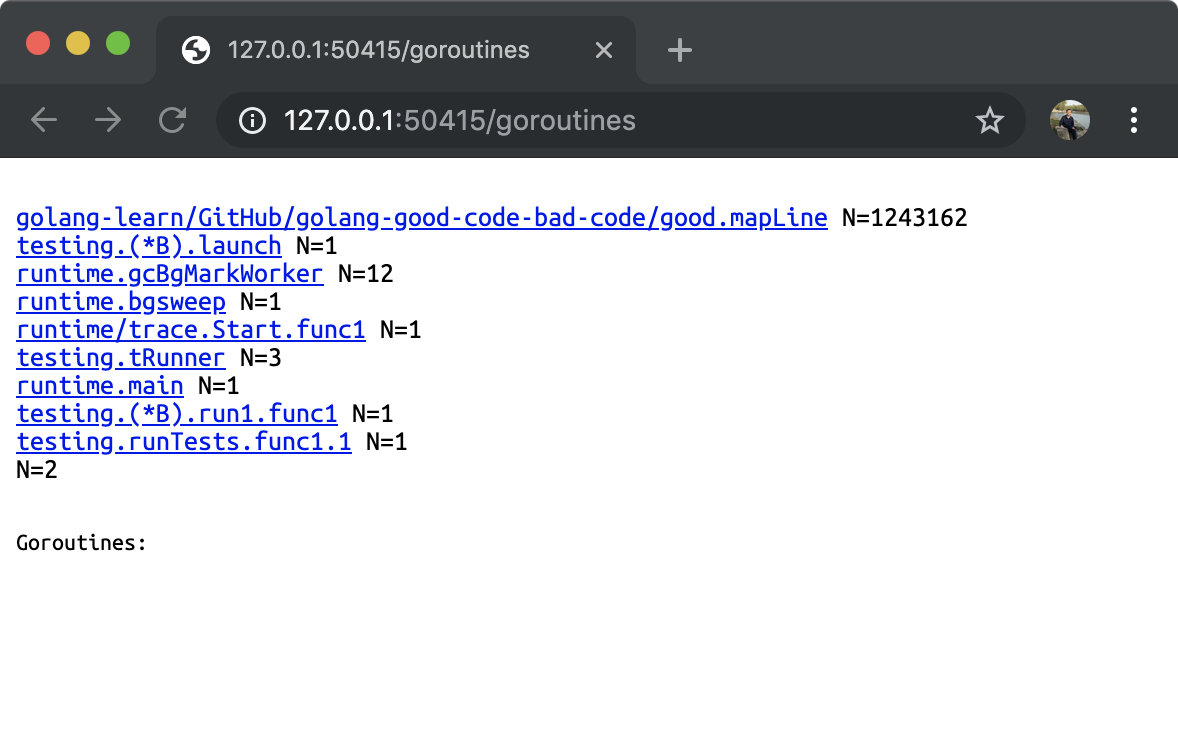The height and width of the screenshot is (750, 1178).
Task: Open the runtime.main link
Action: [x=99, y=385]
